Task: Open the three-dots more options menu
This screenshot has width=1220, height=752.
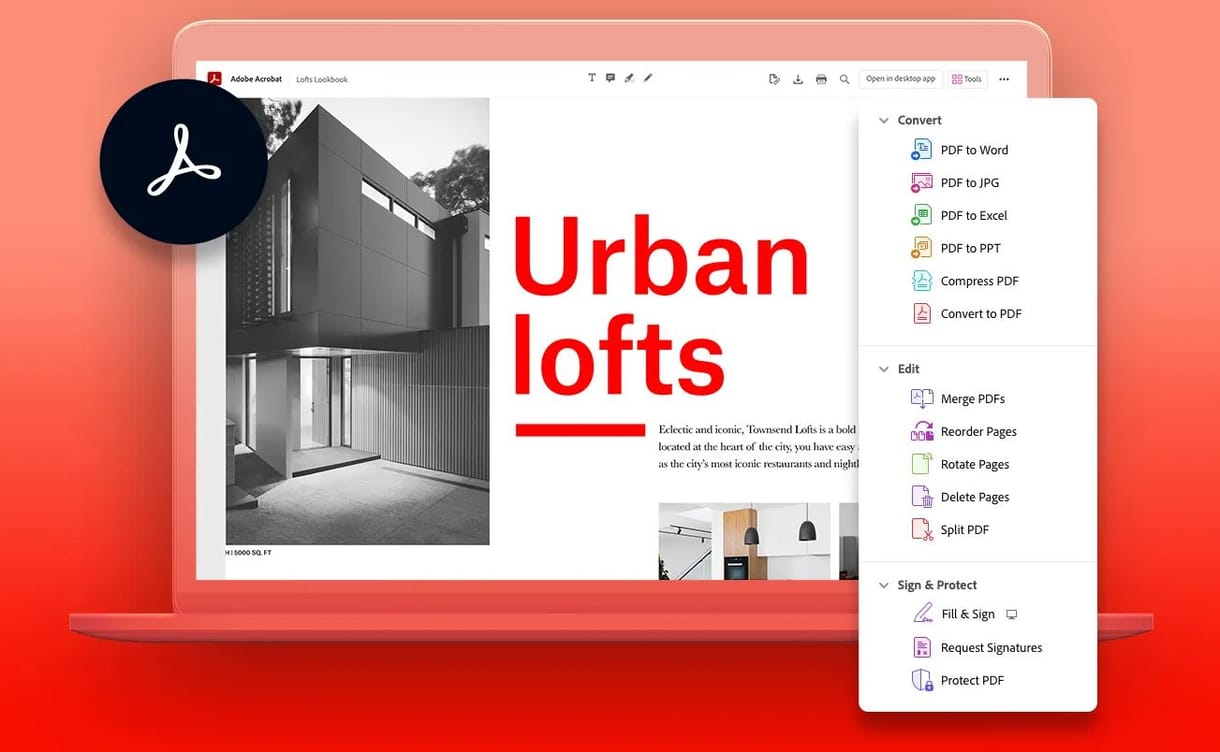Action: tap(1004, 79)
